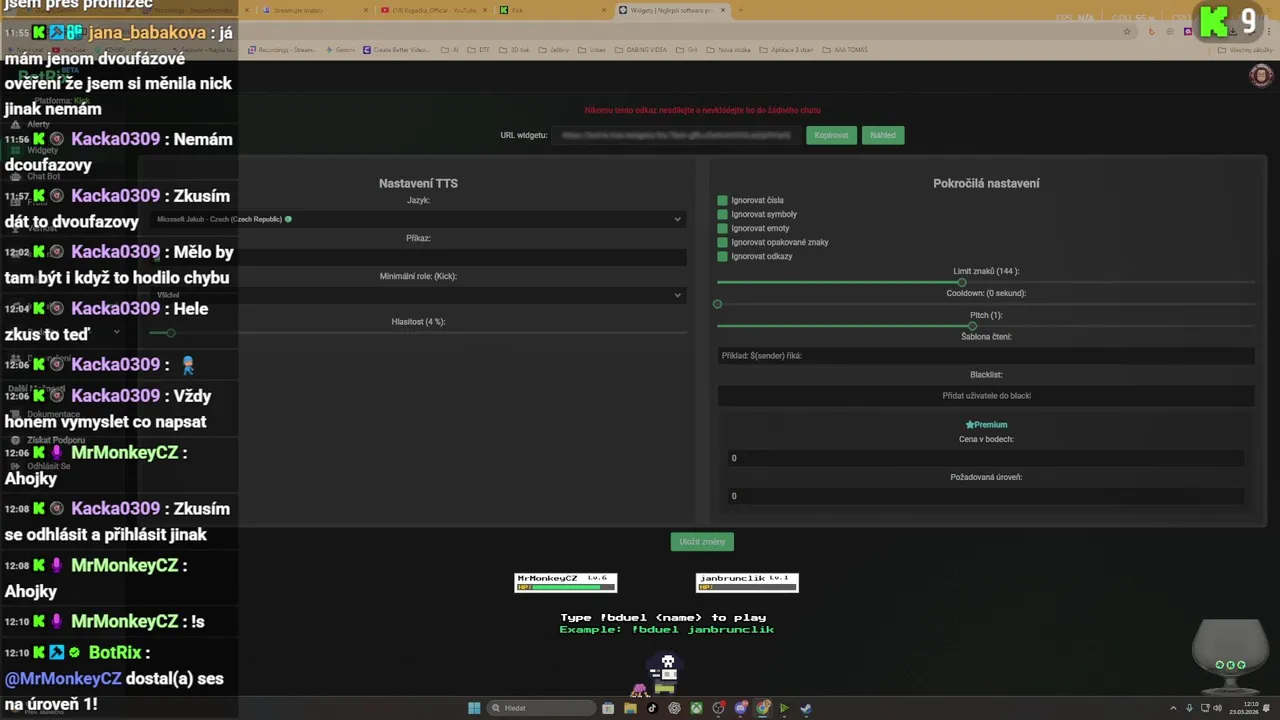Open the Všechny záložky folder
The width and height of the screenshot is (1280, 720).
(1245, 50)
